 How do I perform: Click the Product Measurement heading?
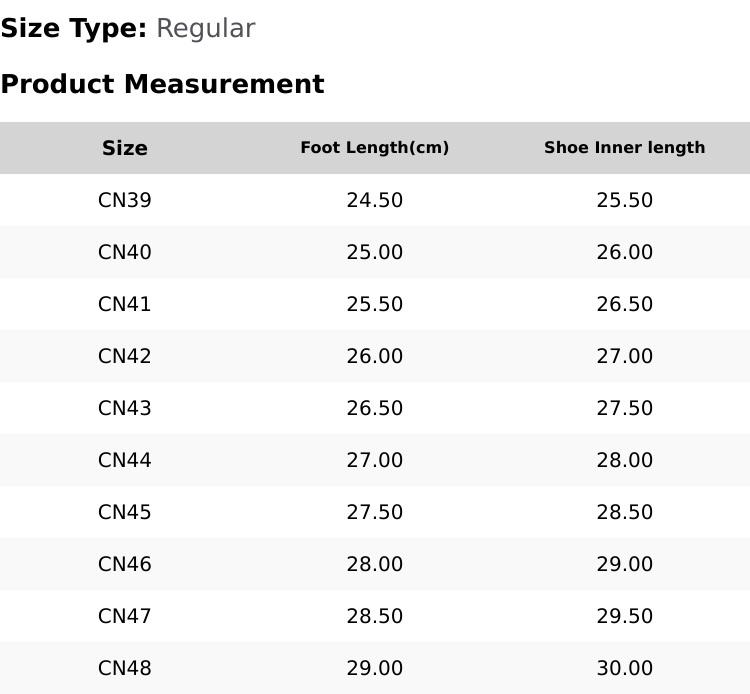coord(163,85)
